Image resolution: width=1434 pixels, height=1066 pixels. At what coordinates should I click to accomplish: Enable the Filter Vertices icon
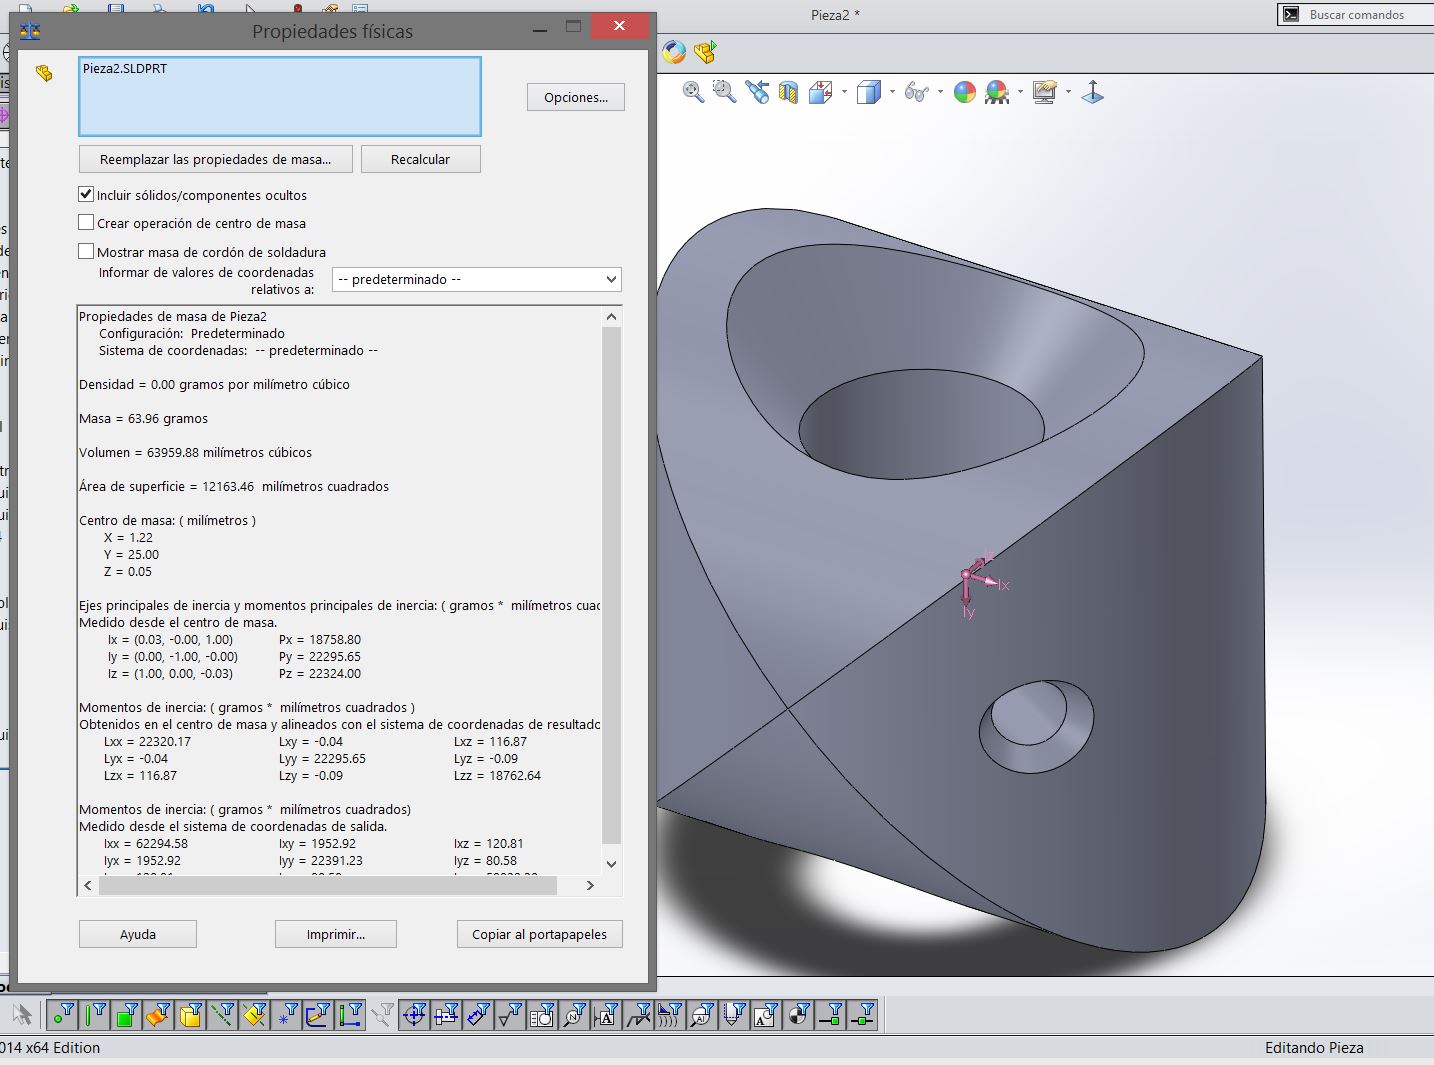pos(62,1015)
